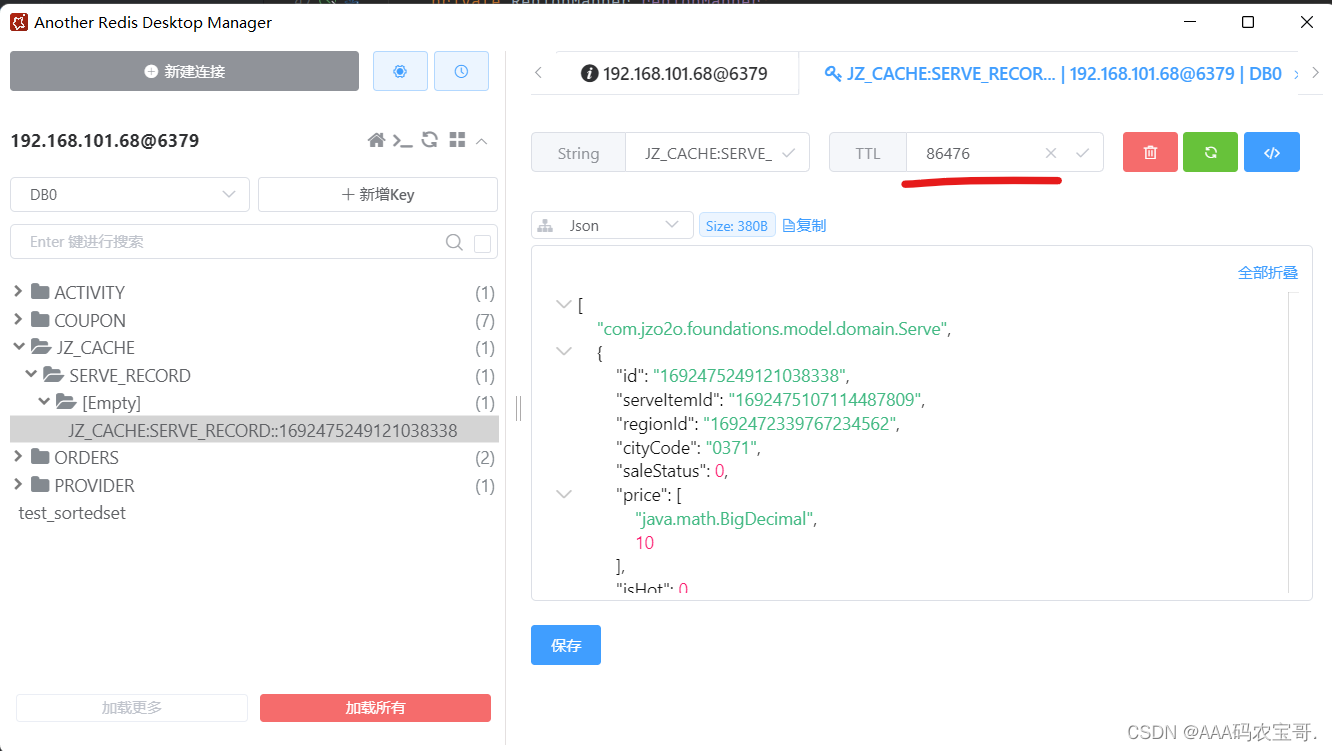
Task: Collapse the price array JSON arrow
Action: click(x=564, y=495)
